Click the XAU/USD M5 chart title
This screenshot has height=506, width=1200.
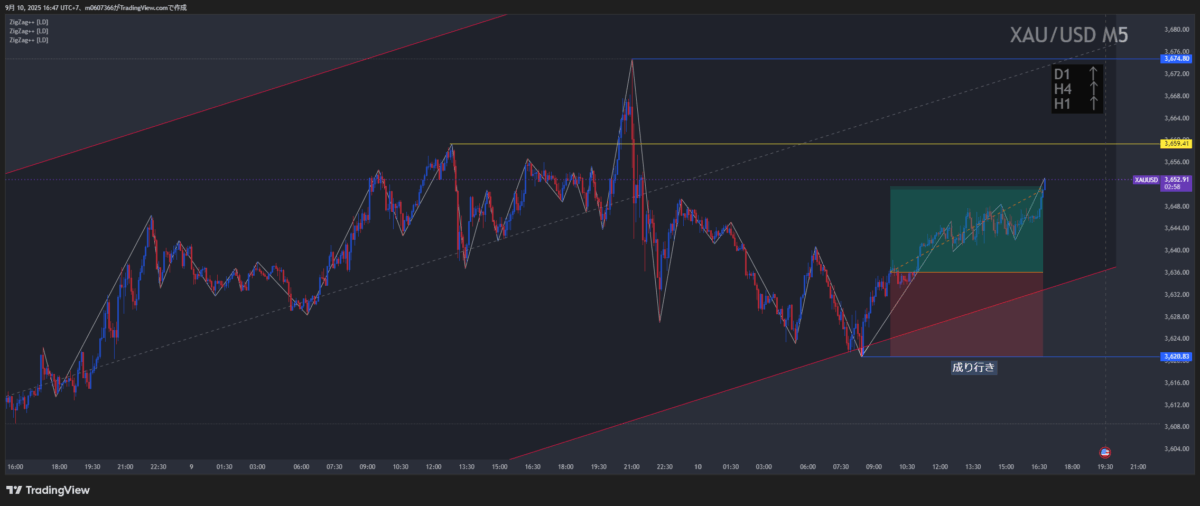(1069, 37)
